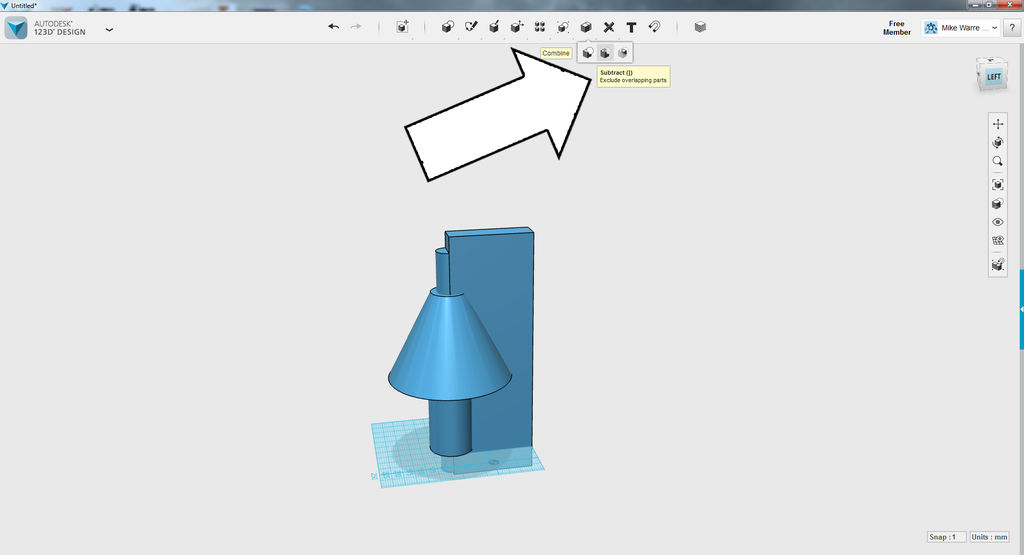This screenshot has width=1024, height=555.
Task: Select the Sketch tool icon
Action: click(x=471, y=27)
